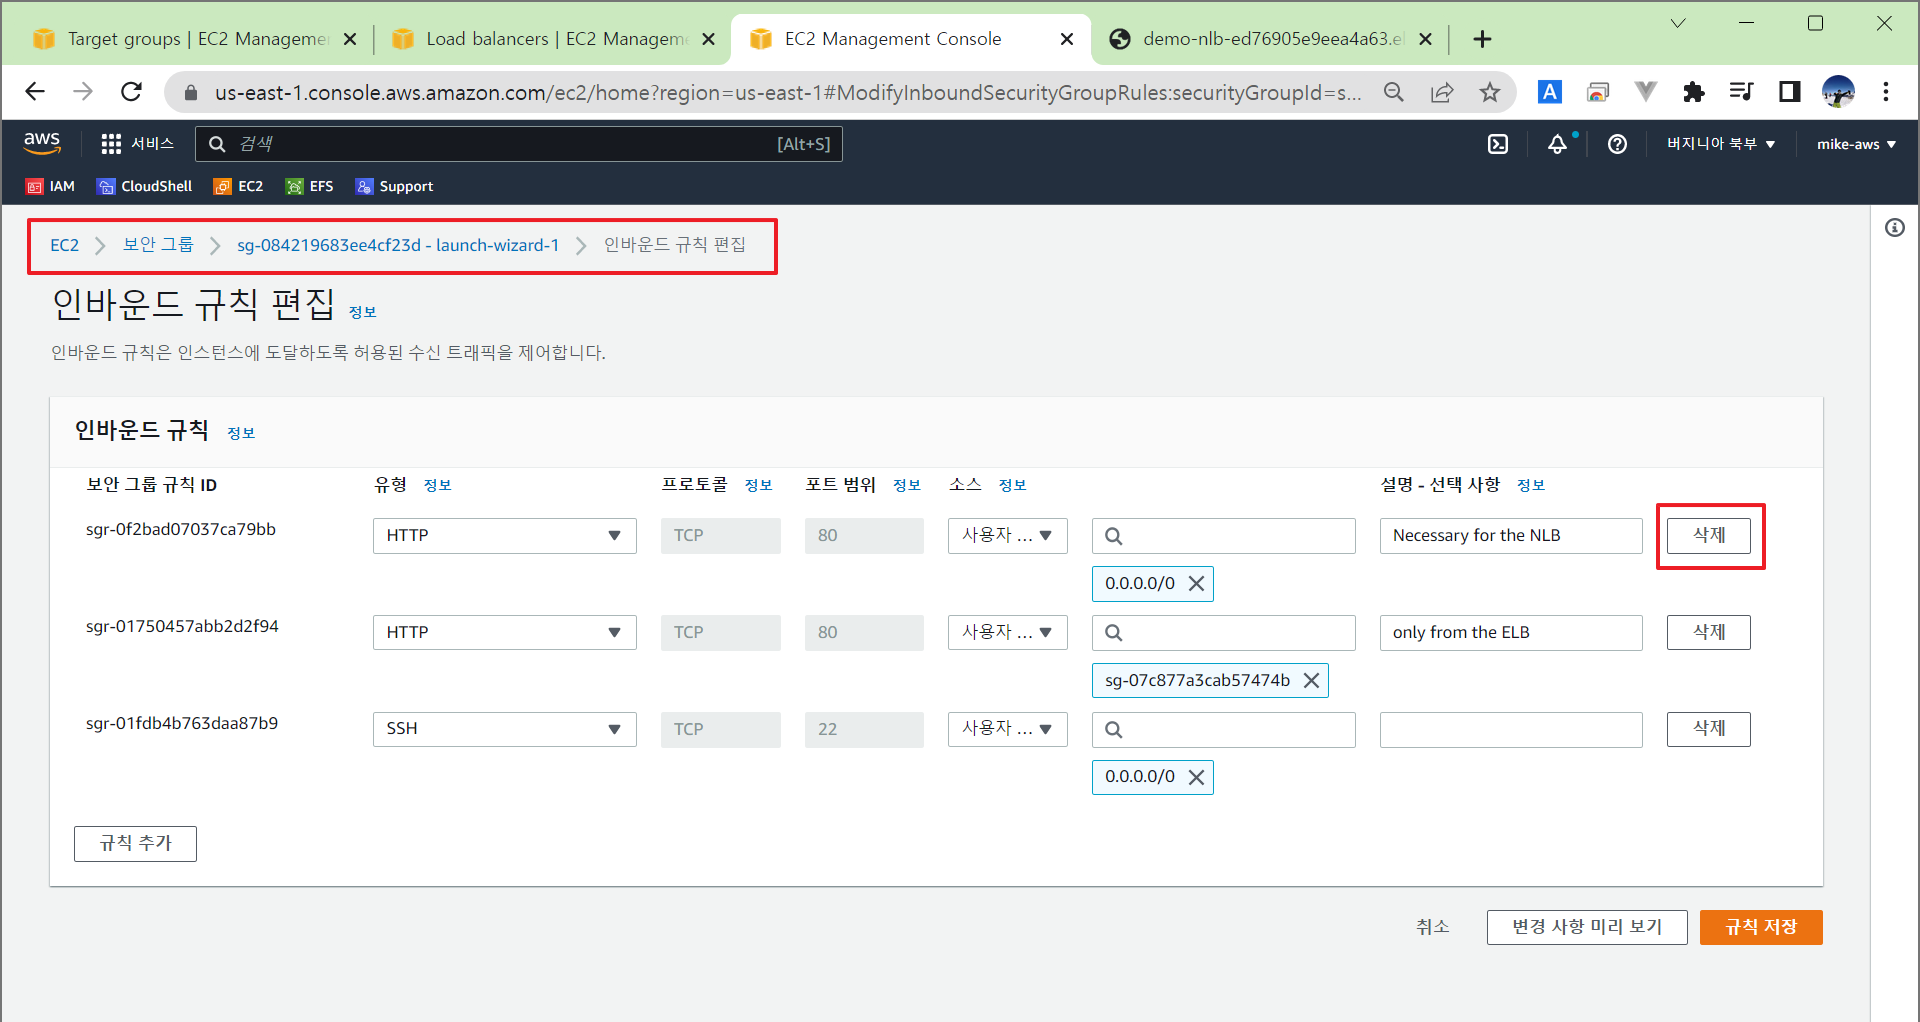Click 규칙 저장 save rules button

1761,927
